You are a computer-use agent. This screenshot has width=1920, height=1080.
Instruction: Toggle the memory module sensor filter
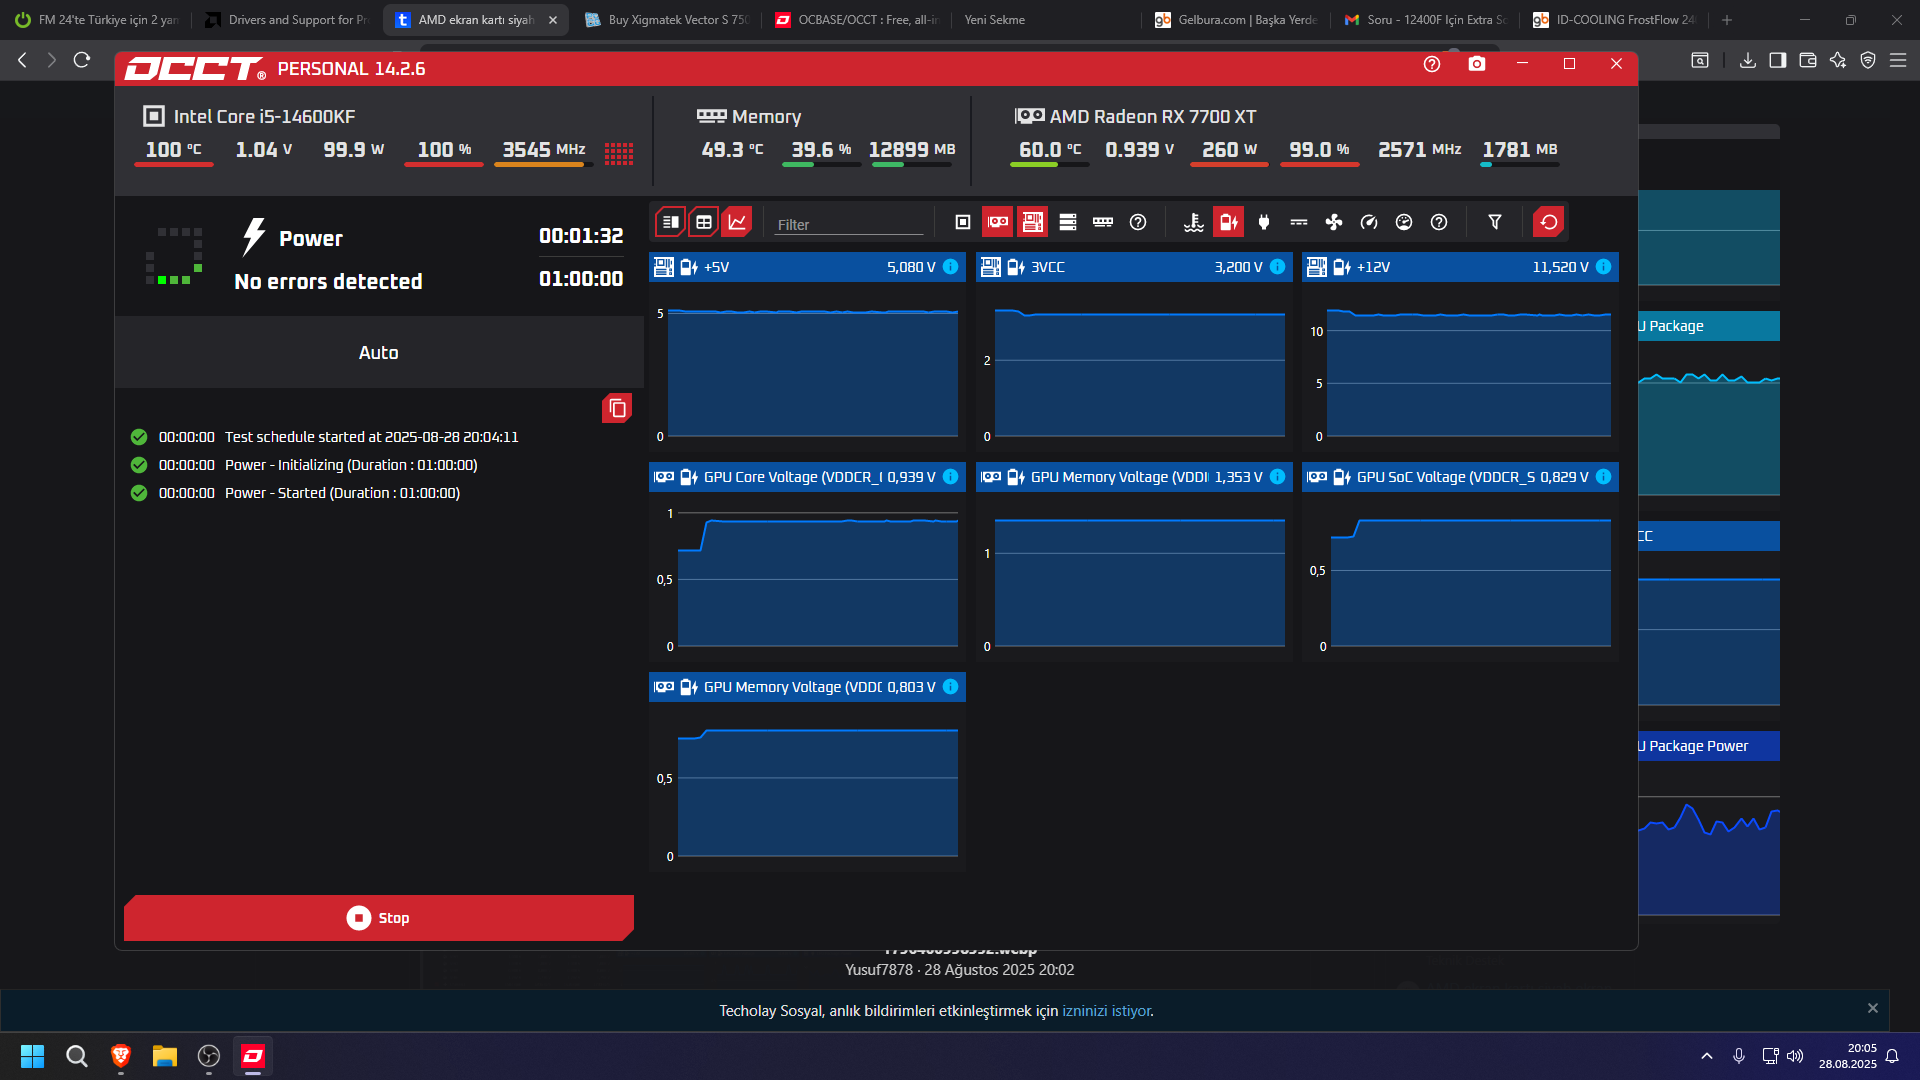click(x=1103, y=222)
